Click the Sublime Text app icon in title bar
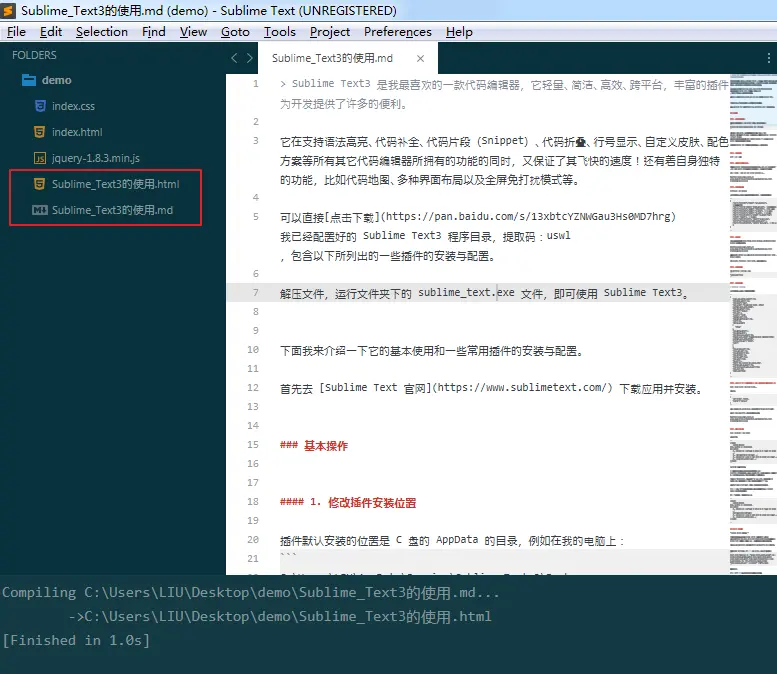The image size is (777, 674). coord(9,10)
